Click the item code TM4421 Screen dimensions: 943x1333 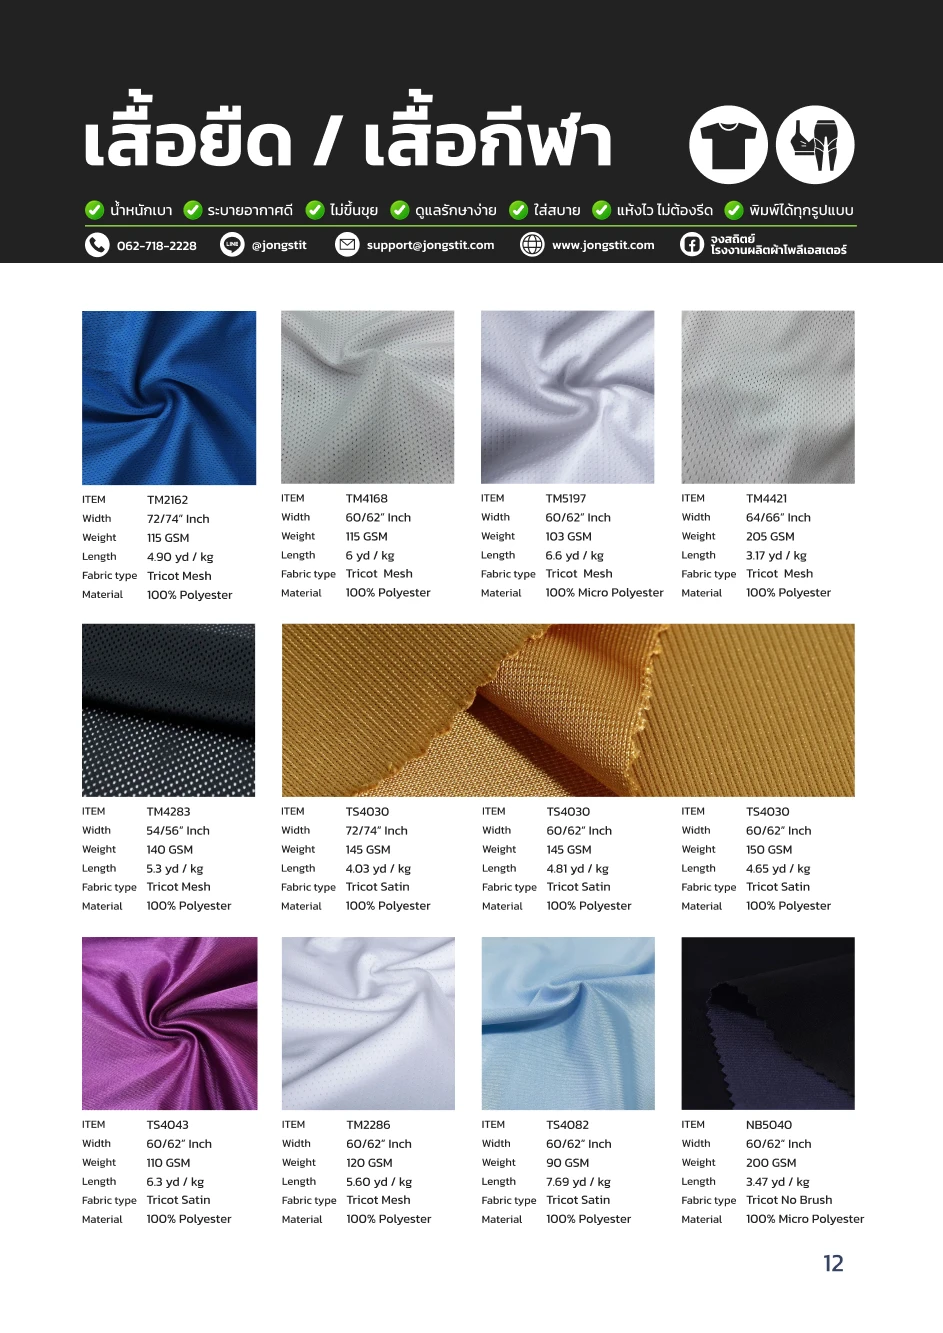[x=767, y=498]
